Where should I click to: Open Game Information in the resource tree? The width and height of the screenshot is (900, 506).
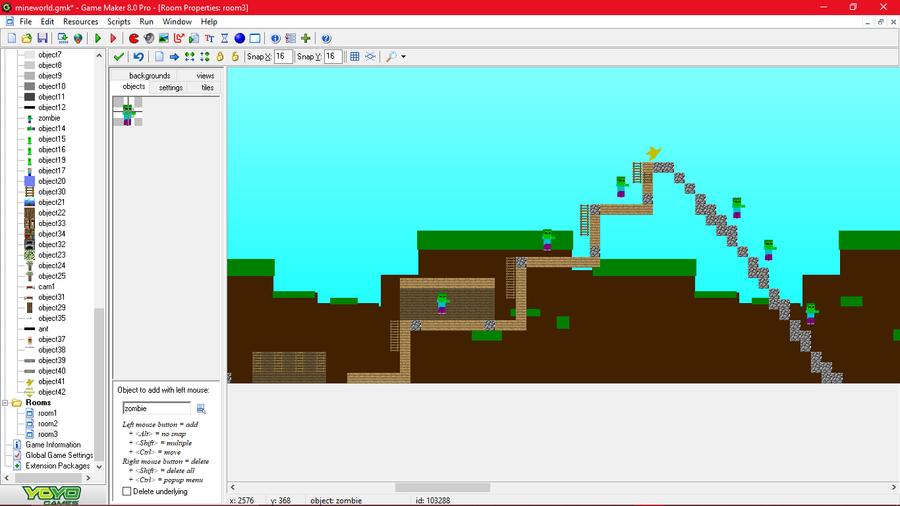pos(53,445)
